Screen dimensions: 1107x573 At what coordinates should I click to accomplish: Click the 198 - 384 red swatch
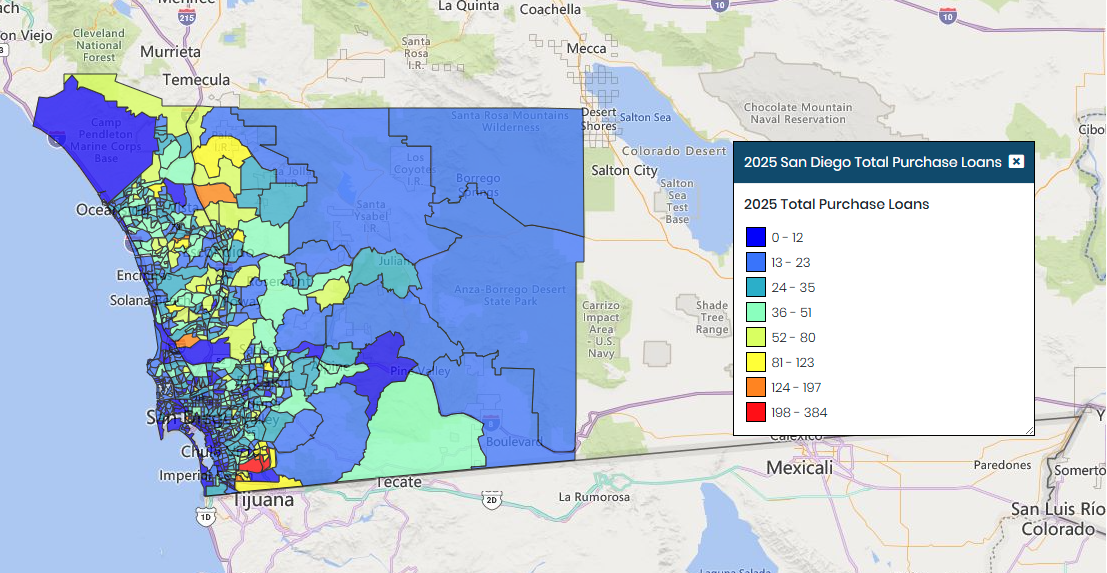pyautogui.click(x=756, y=412)
